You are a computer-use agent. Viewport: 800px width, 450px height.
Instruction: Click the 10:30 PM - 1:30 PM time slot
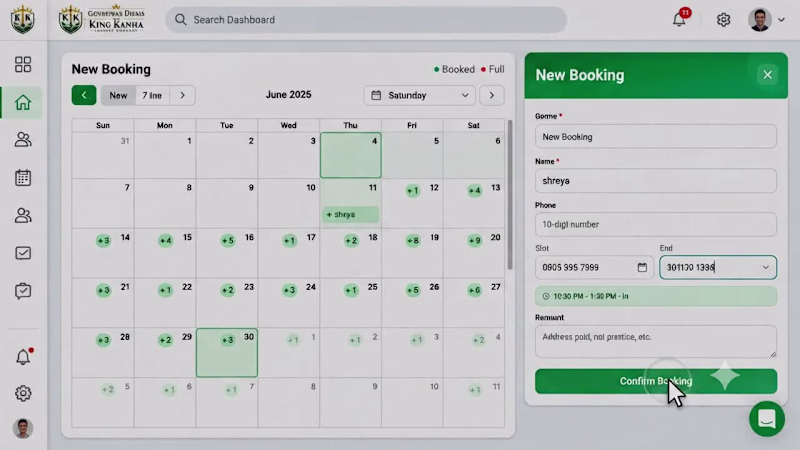coord(656,296)
